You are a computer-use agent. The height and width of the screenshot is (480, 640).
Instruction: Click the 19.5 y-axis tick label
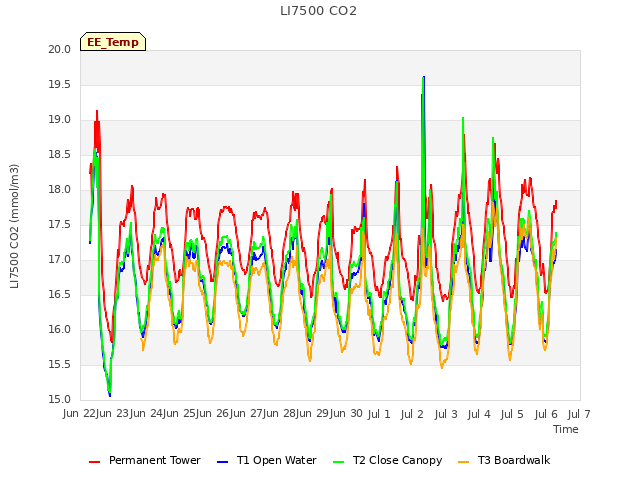[x=60, y=84]
